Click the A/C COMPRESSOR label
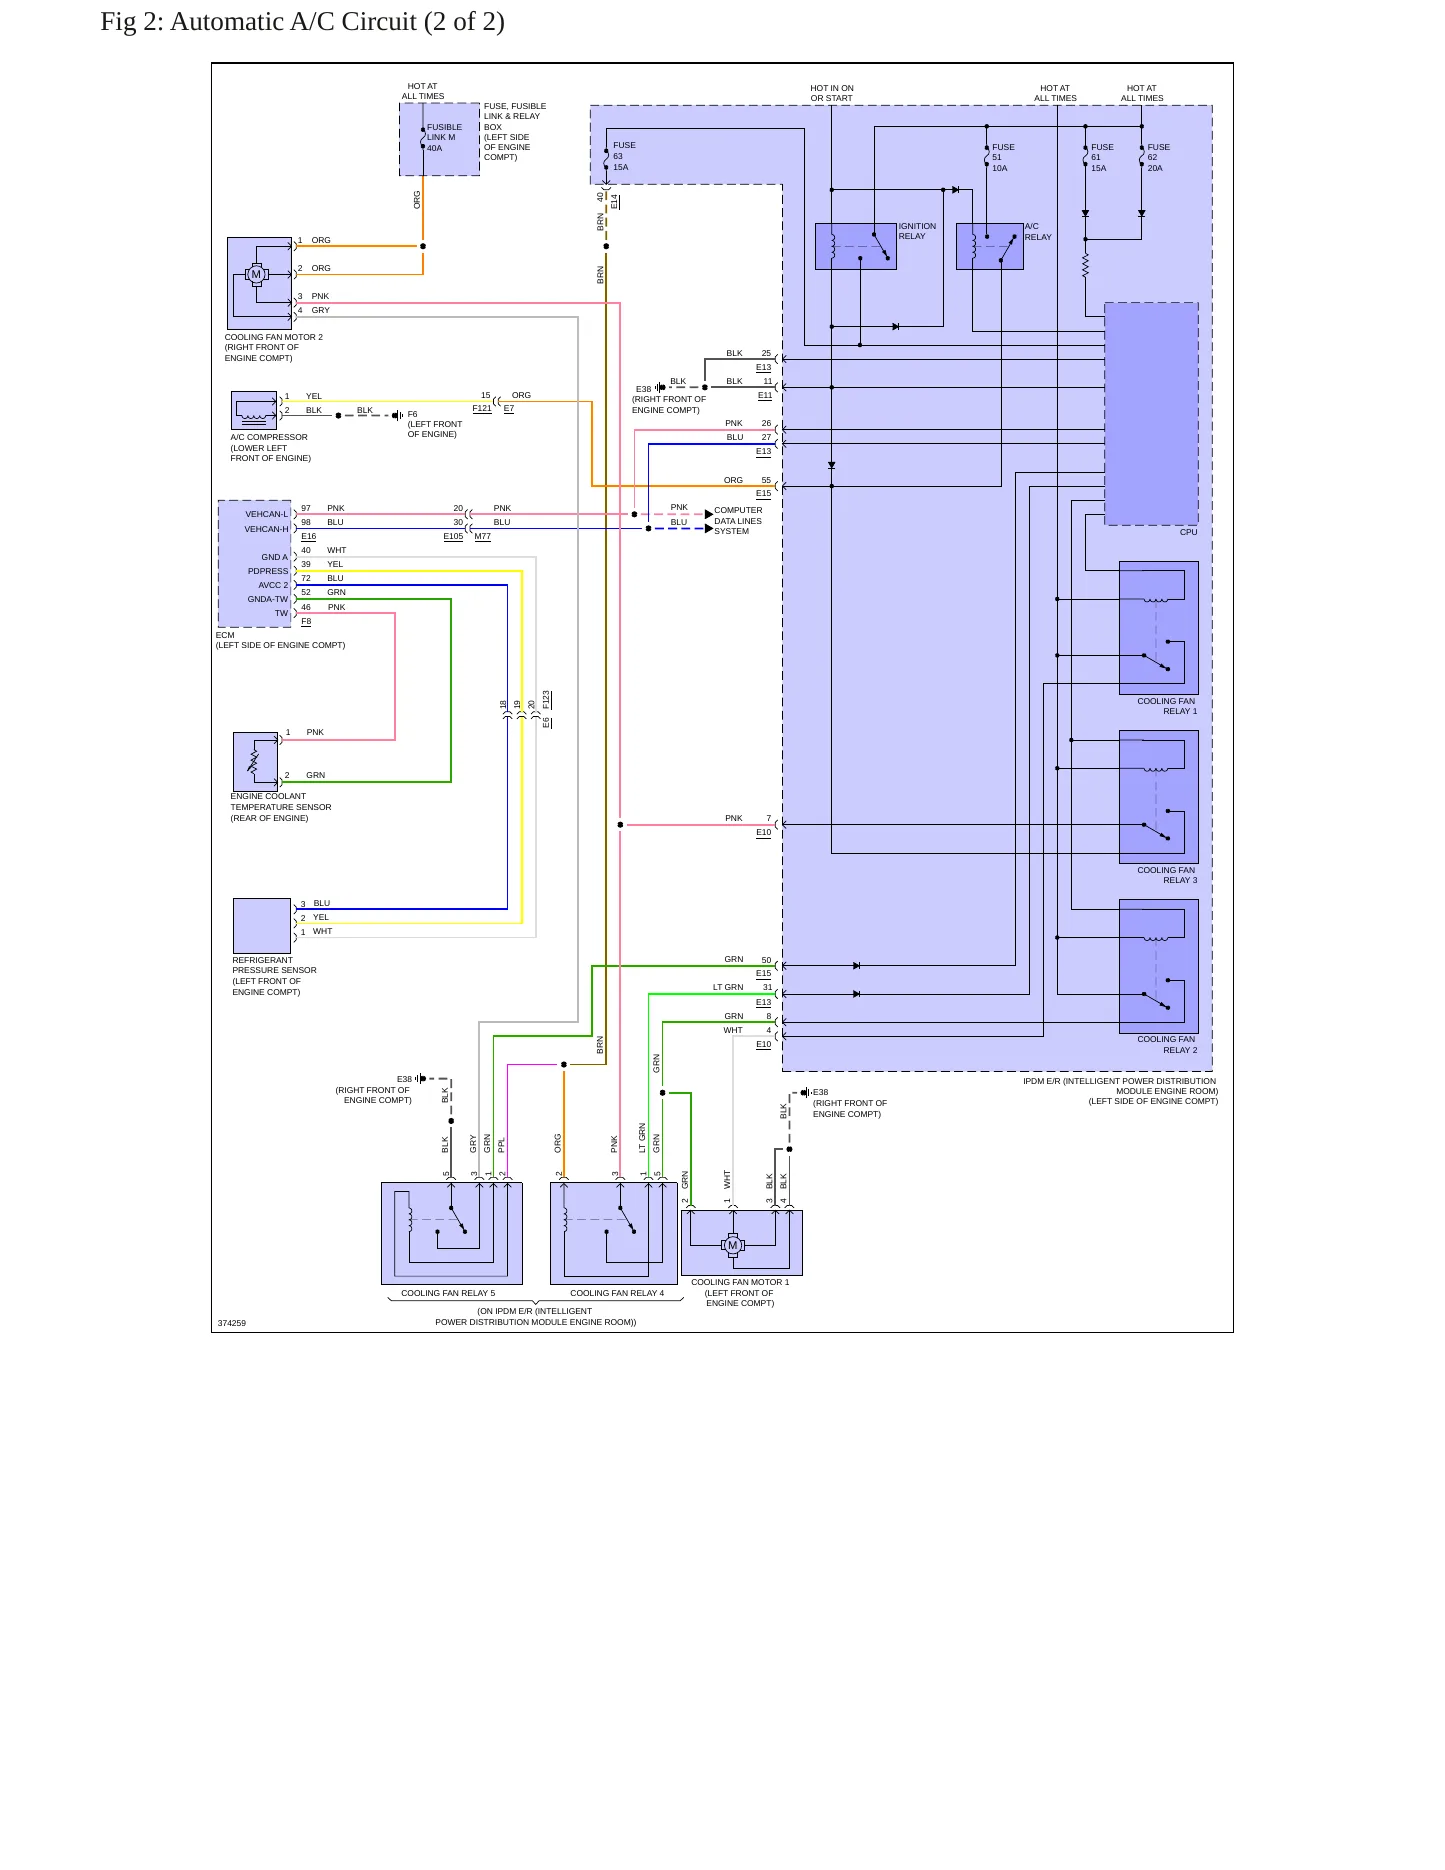 pos(269,437)
